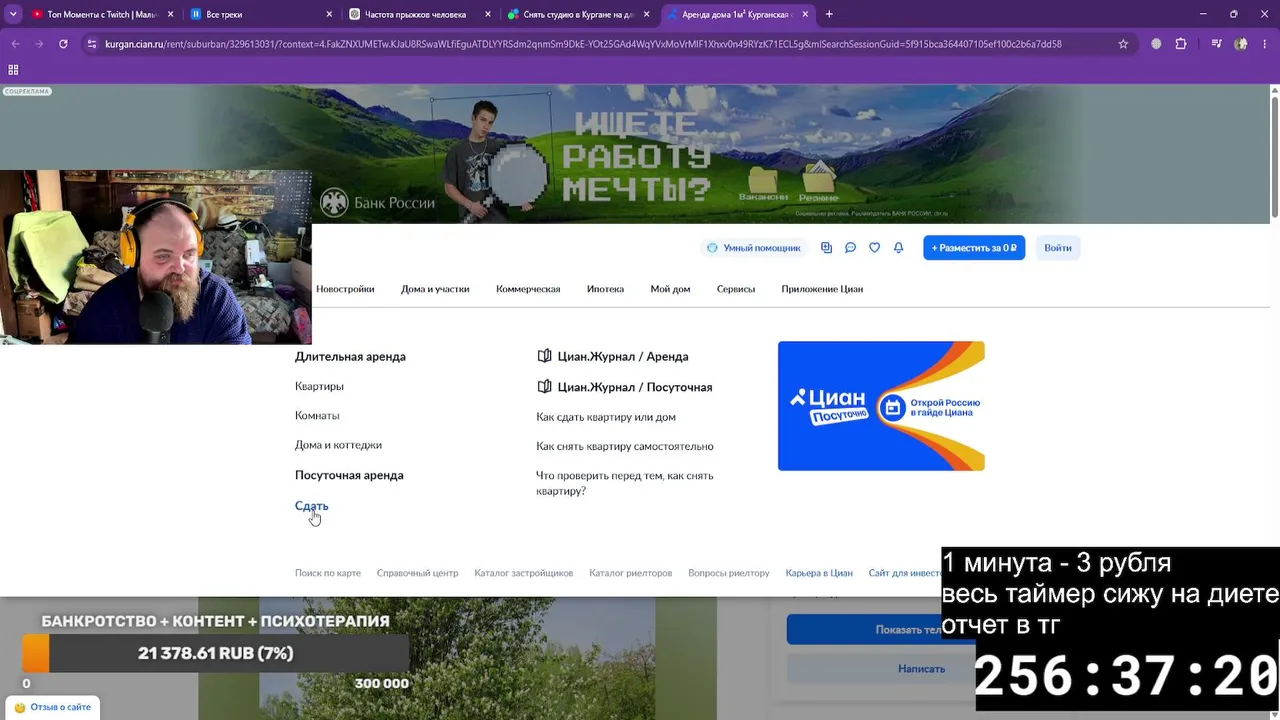Open the Chrome three-dot menu
The height and width of the screenshot is (720, 1280).
click(1265, 44)
